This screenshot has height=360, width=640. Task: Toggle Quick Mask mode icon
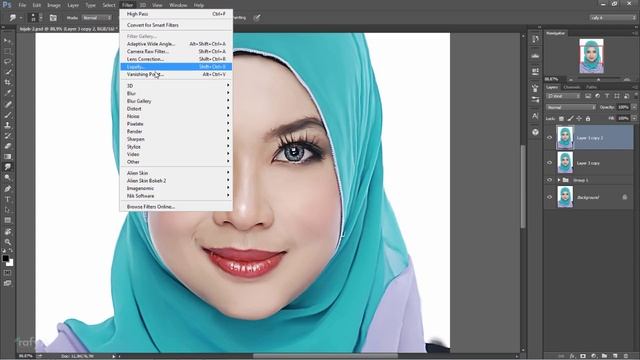click(x=7, y=273)
